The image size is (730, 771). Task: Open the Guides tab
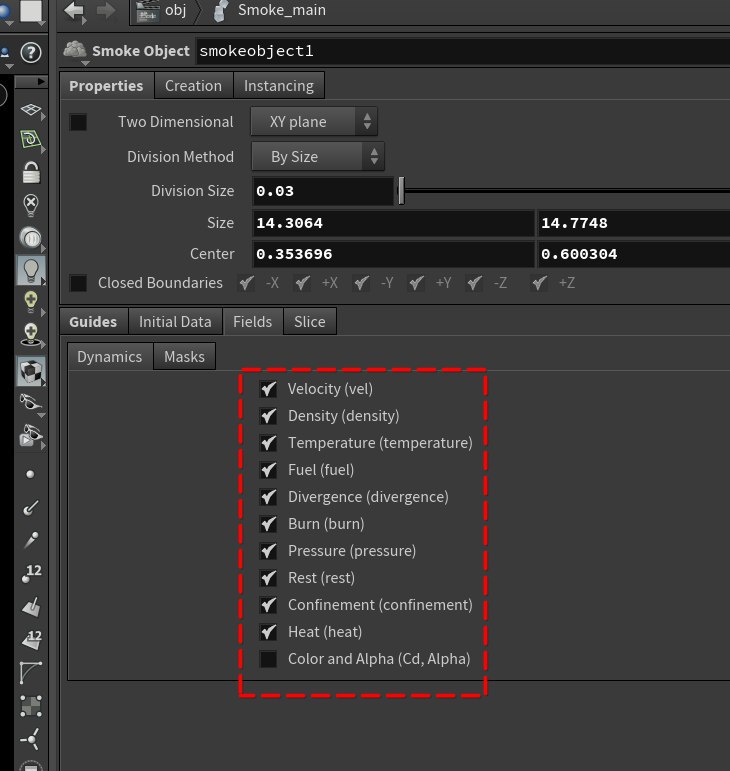[x=93, y=322]
